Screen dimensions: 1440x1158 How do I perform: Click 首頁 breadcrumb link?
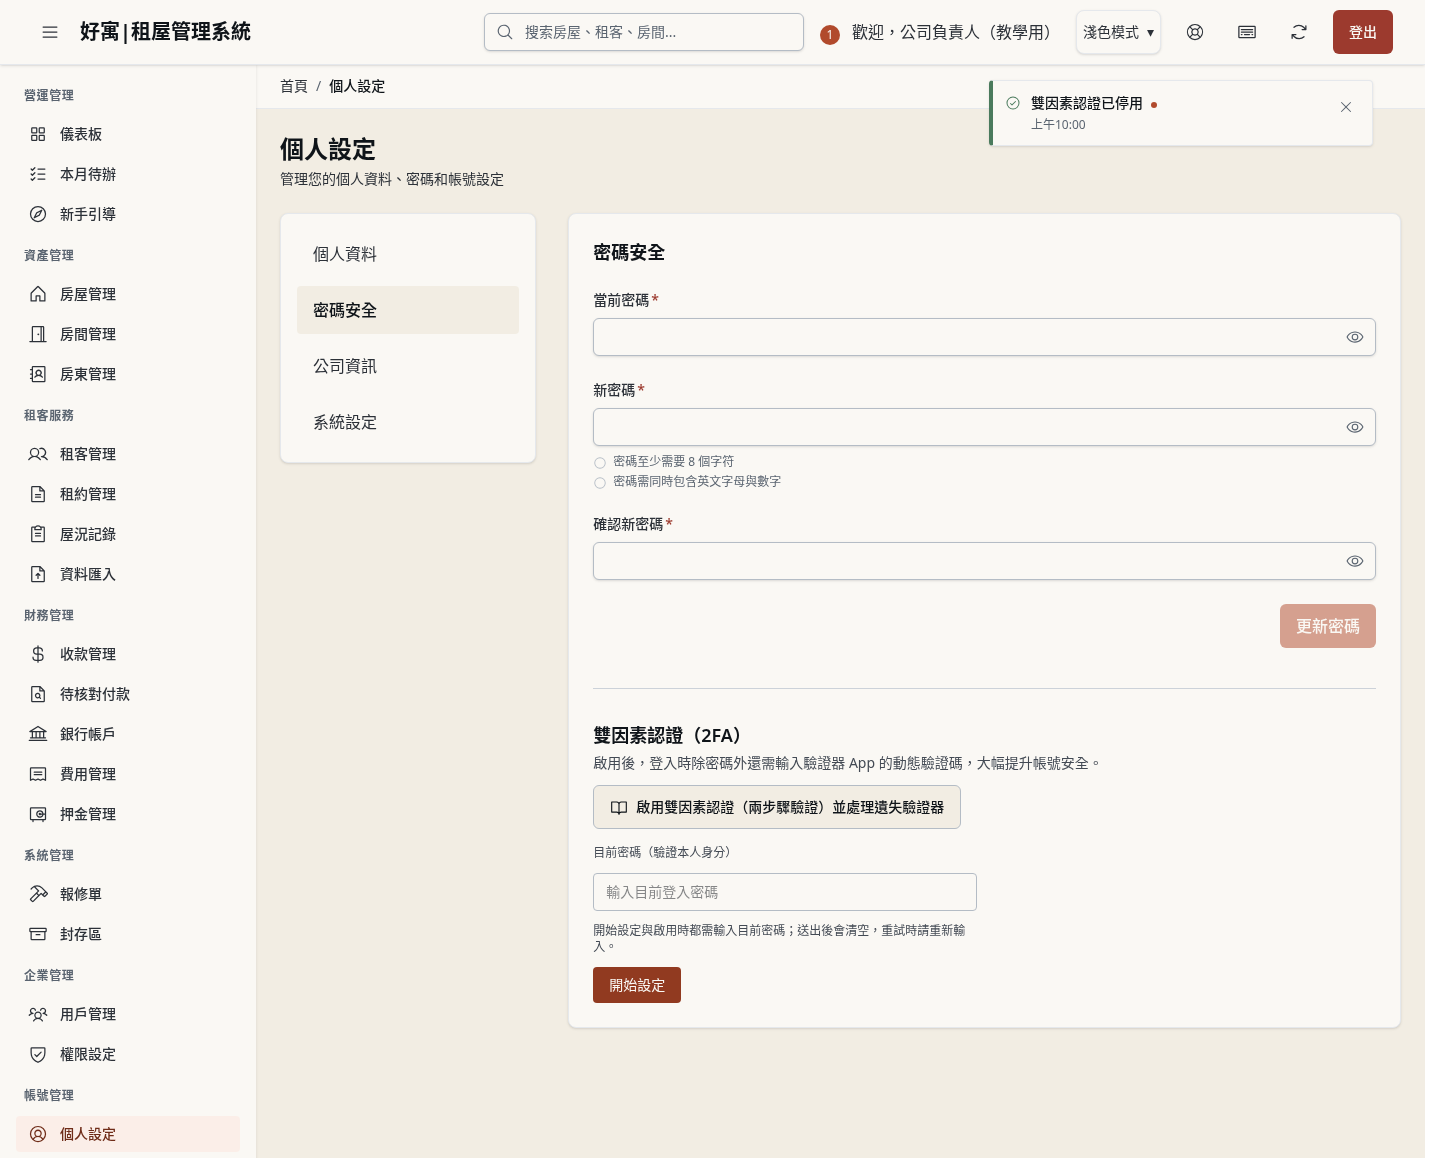(x=294, y=86)
